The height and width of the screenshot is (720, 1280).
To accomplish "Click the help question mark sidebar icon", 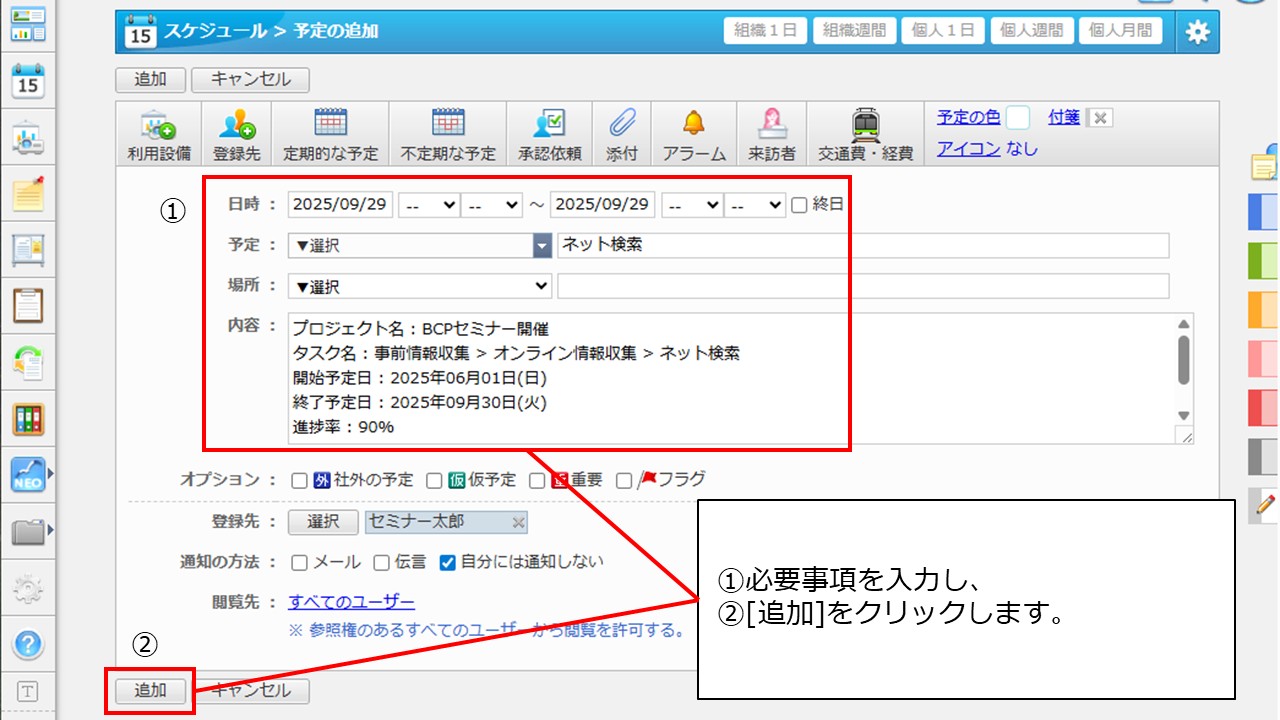I will click(x=28, y=644).
